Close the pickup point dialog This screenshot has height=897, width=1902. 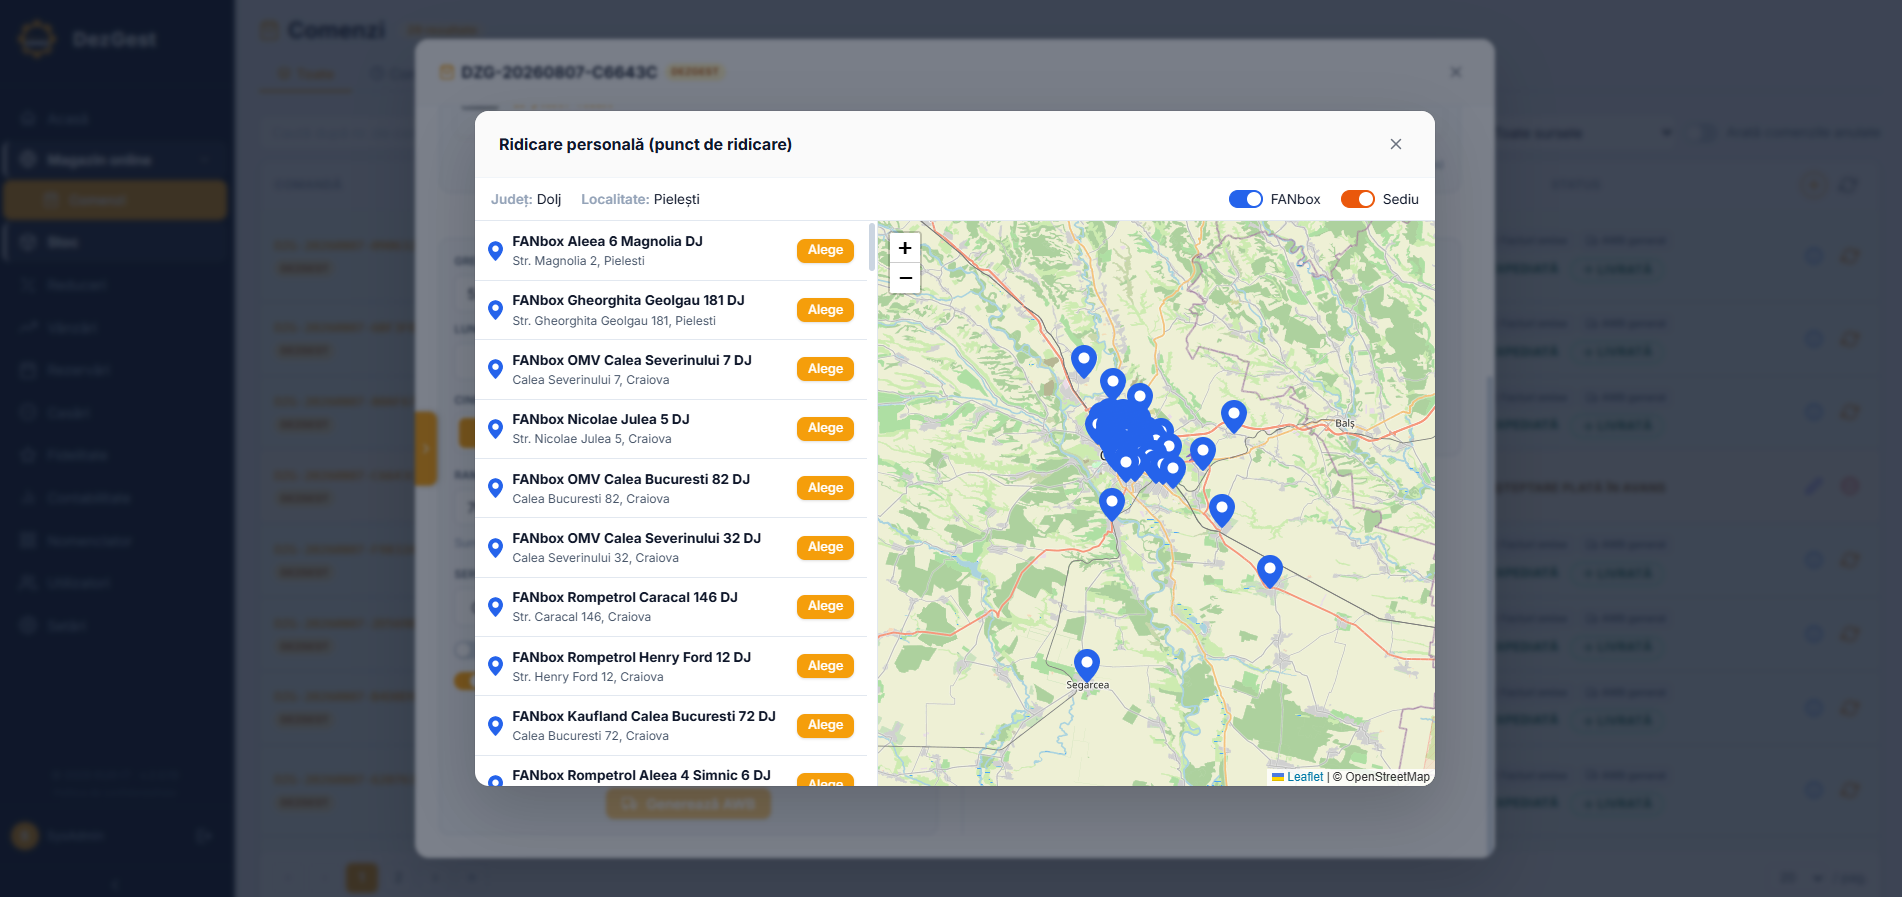[1396, 144]
